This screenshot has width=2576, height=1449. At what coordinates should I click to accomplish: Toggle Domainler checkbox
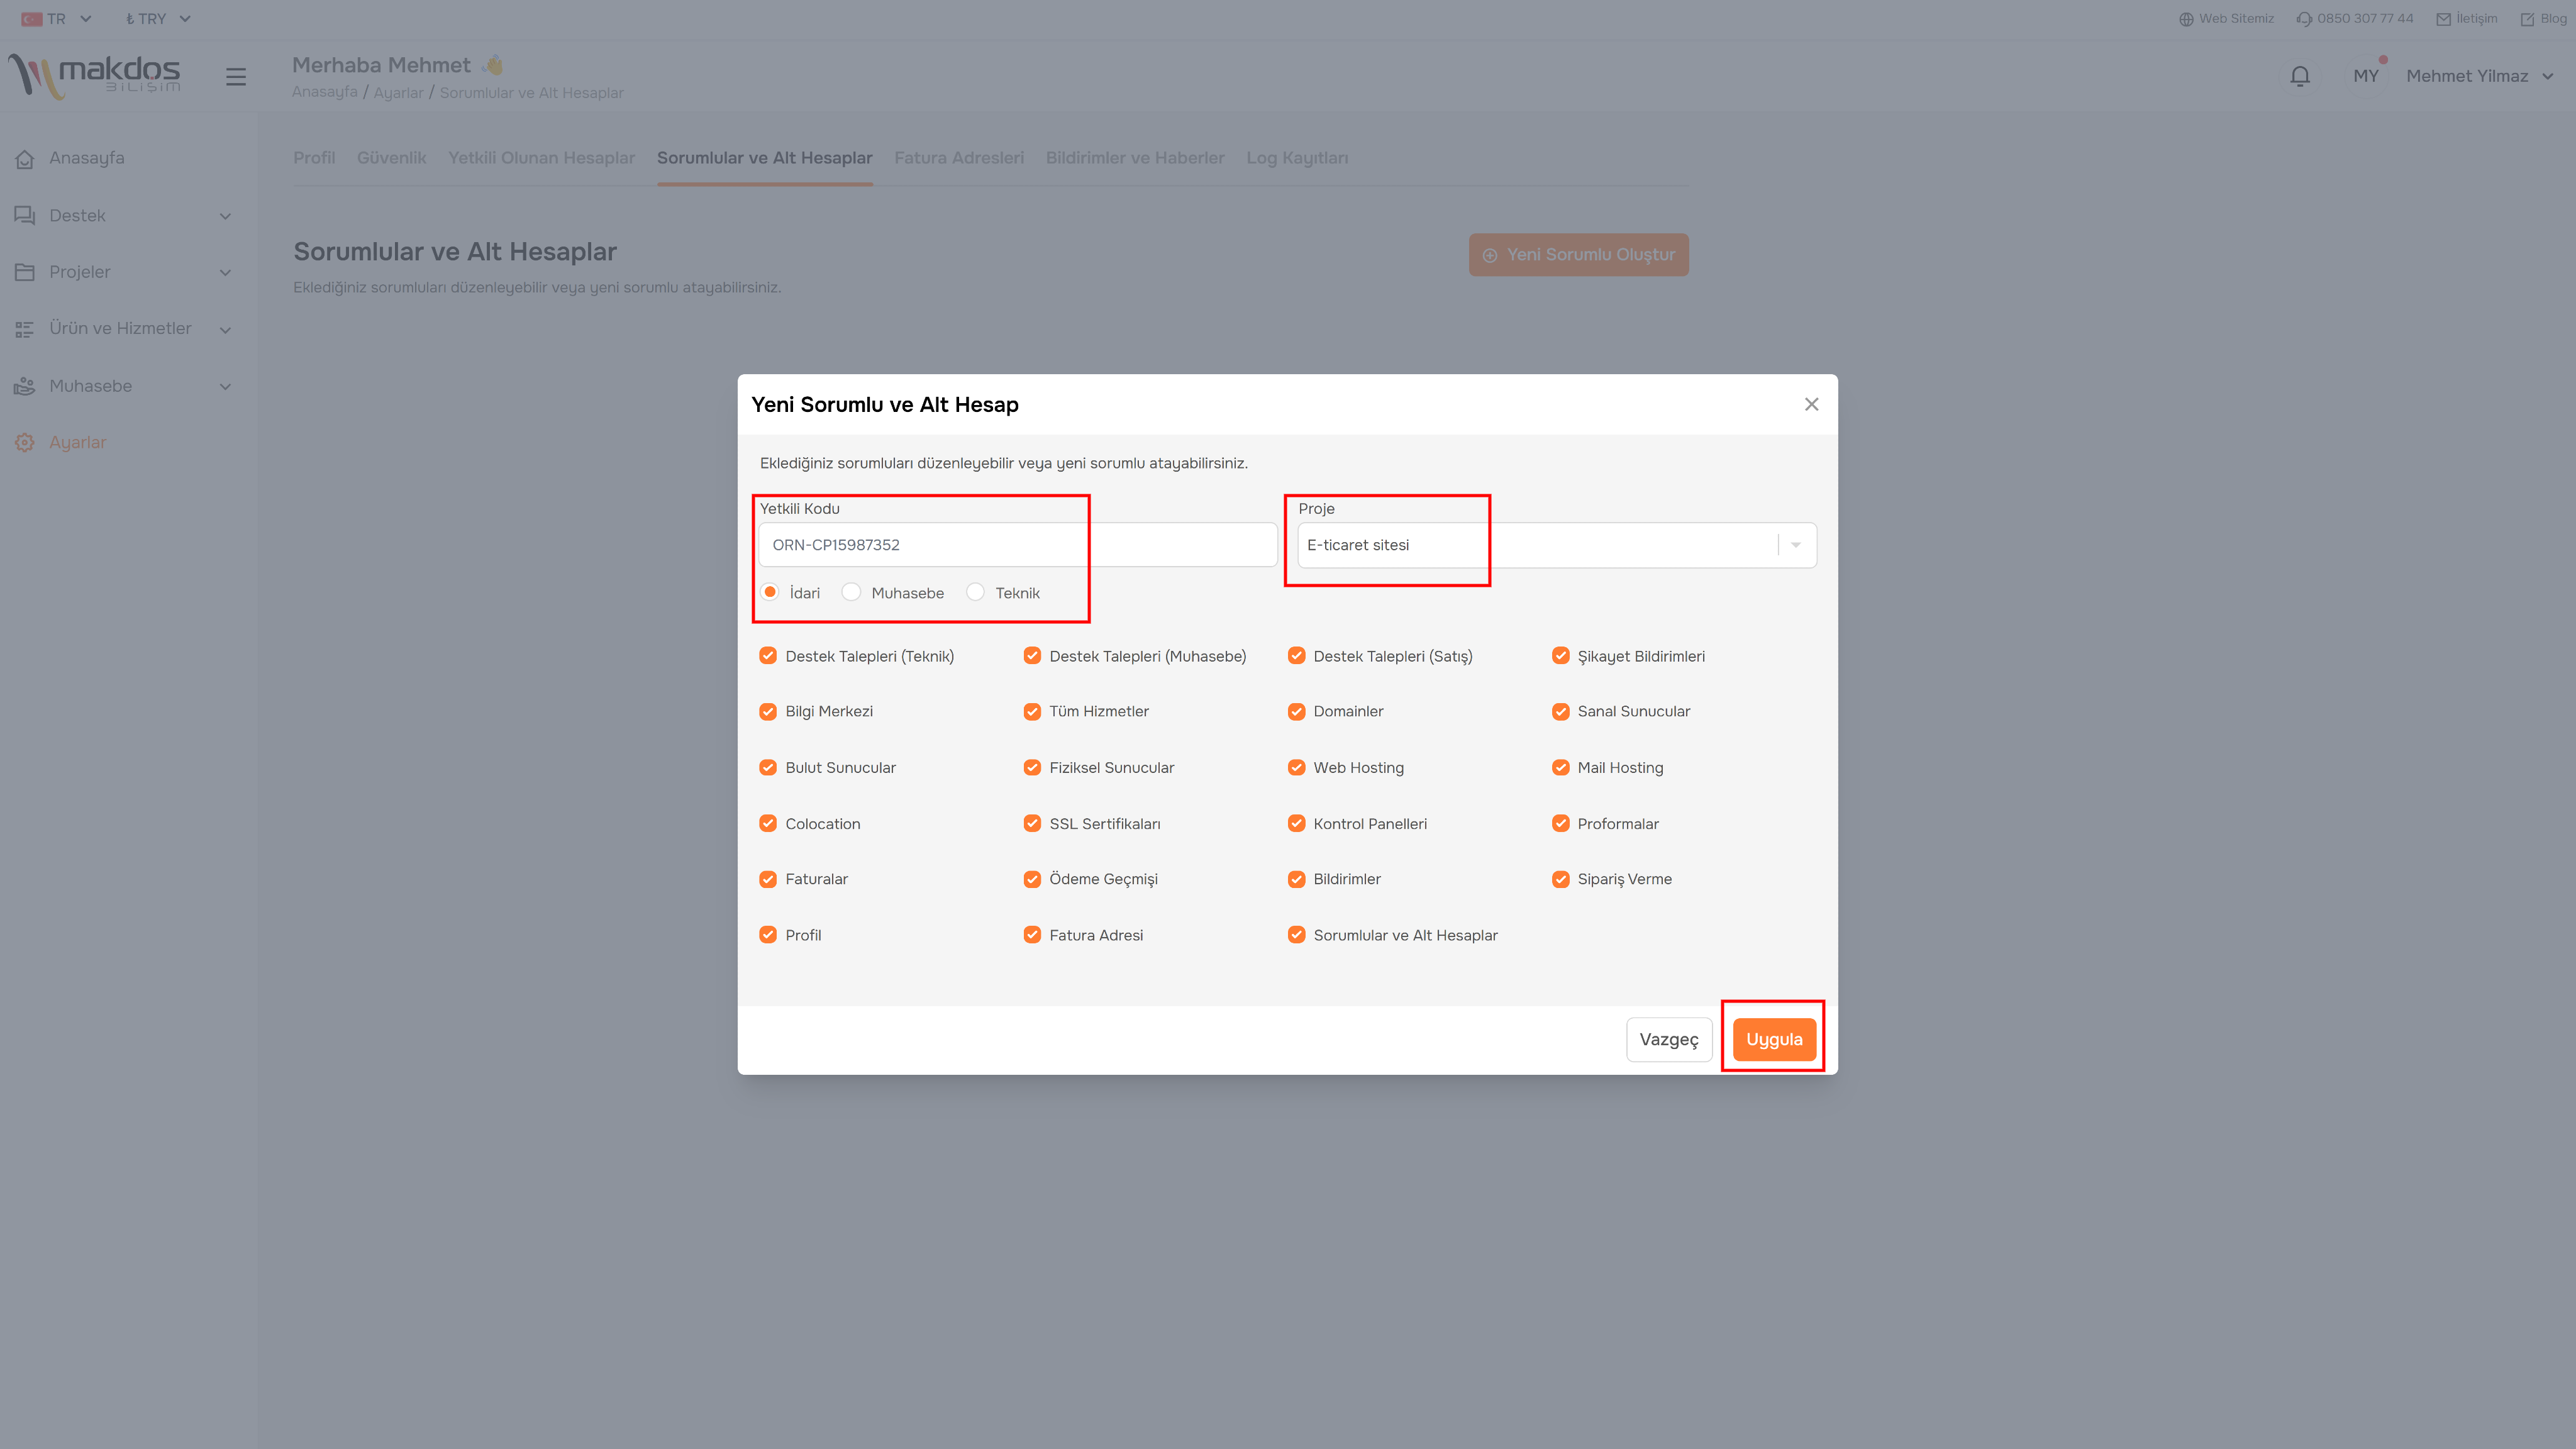click(x=1296, y=711)
